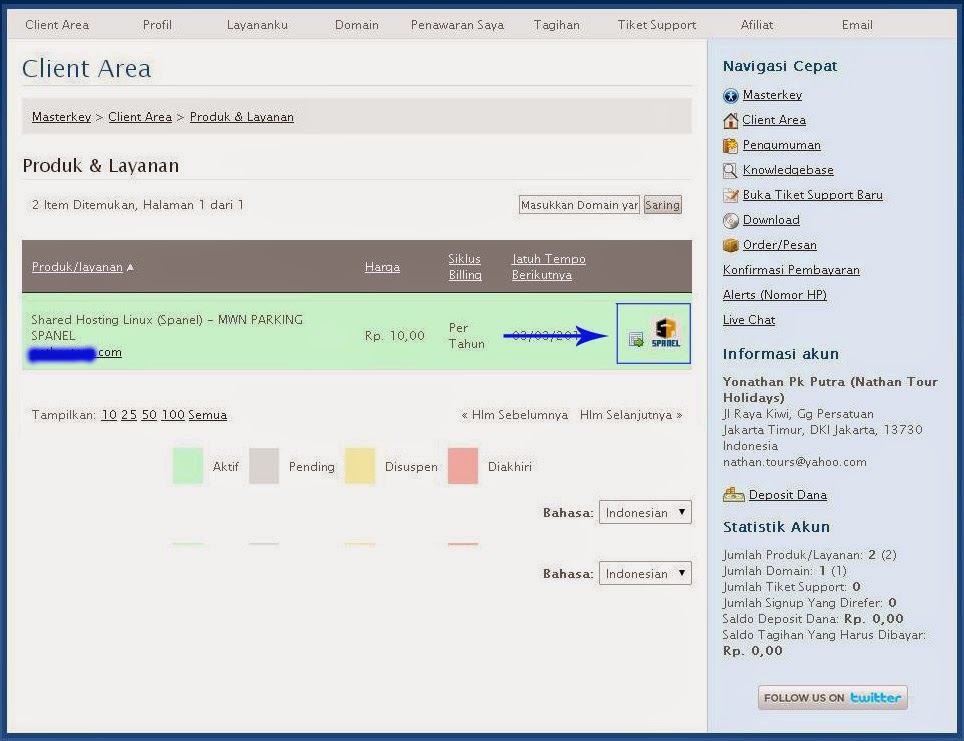Open the Domain menu

coord(357,25)
